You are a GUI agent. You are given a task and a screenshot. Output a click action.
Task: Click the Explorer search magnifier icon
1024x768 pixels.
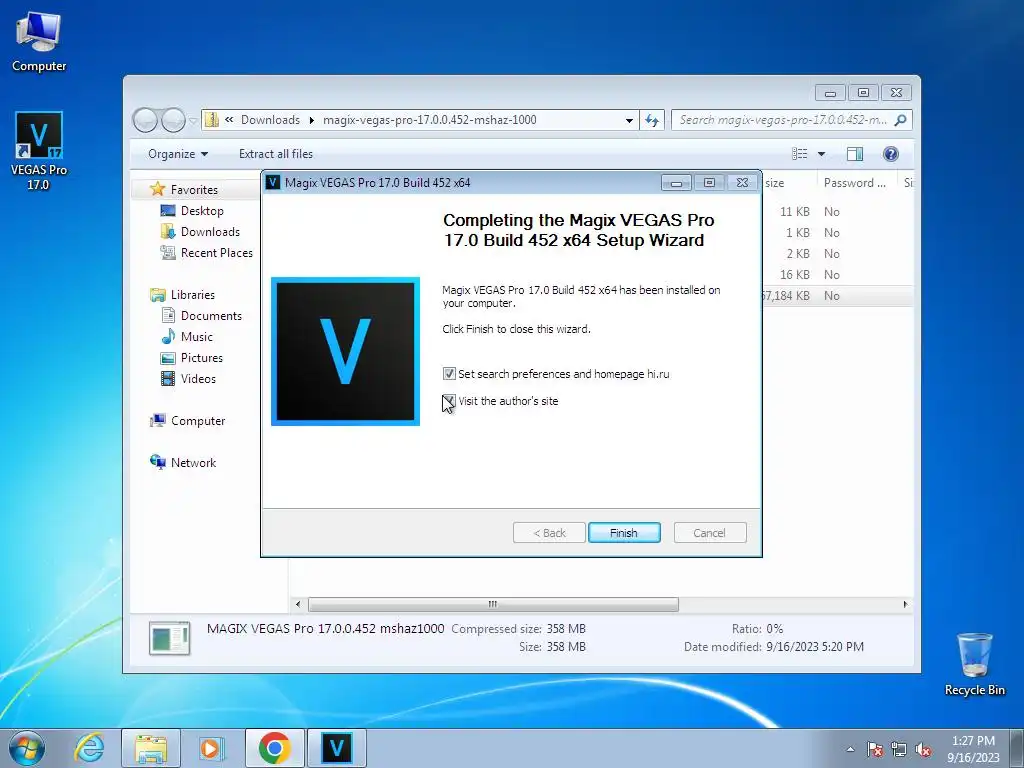pos(901,120)
